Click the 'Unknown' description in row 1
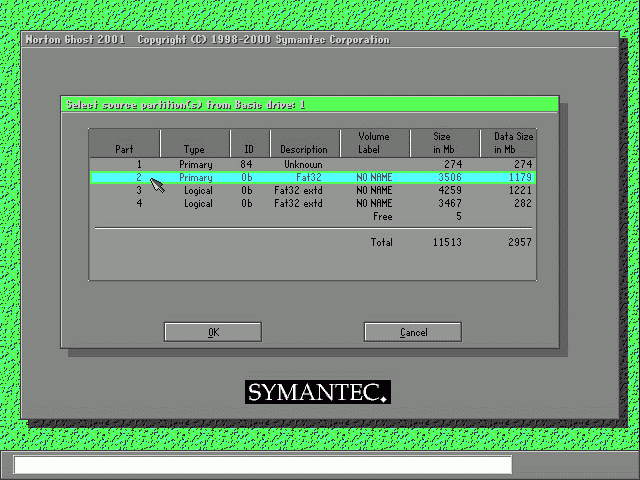 [303, 164]
